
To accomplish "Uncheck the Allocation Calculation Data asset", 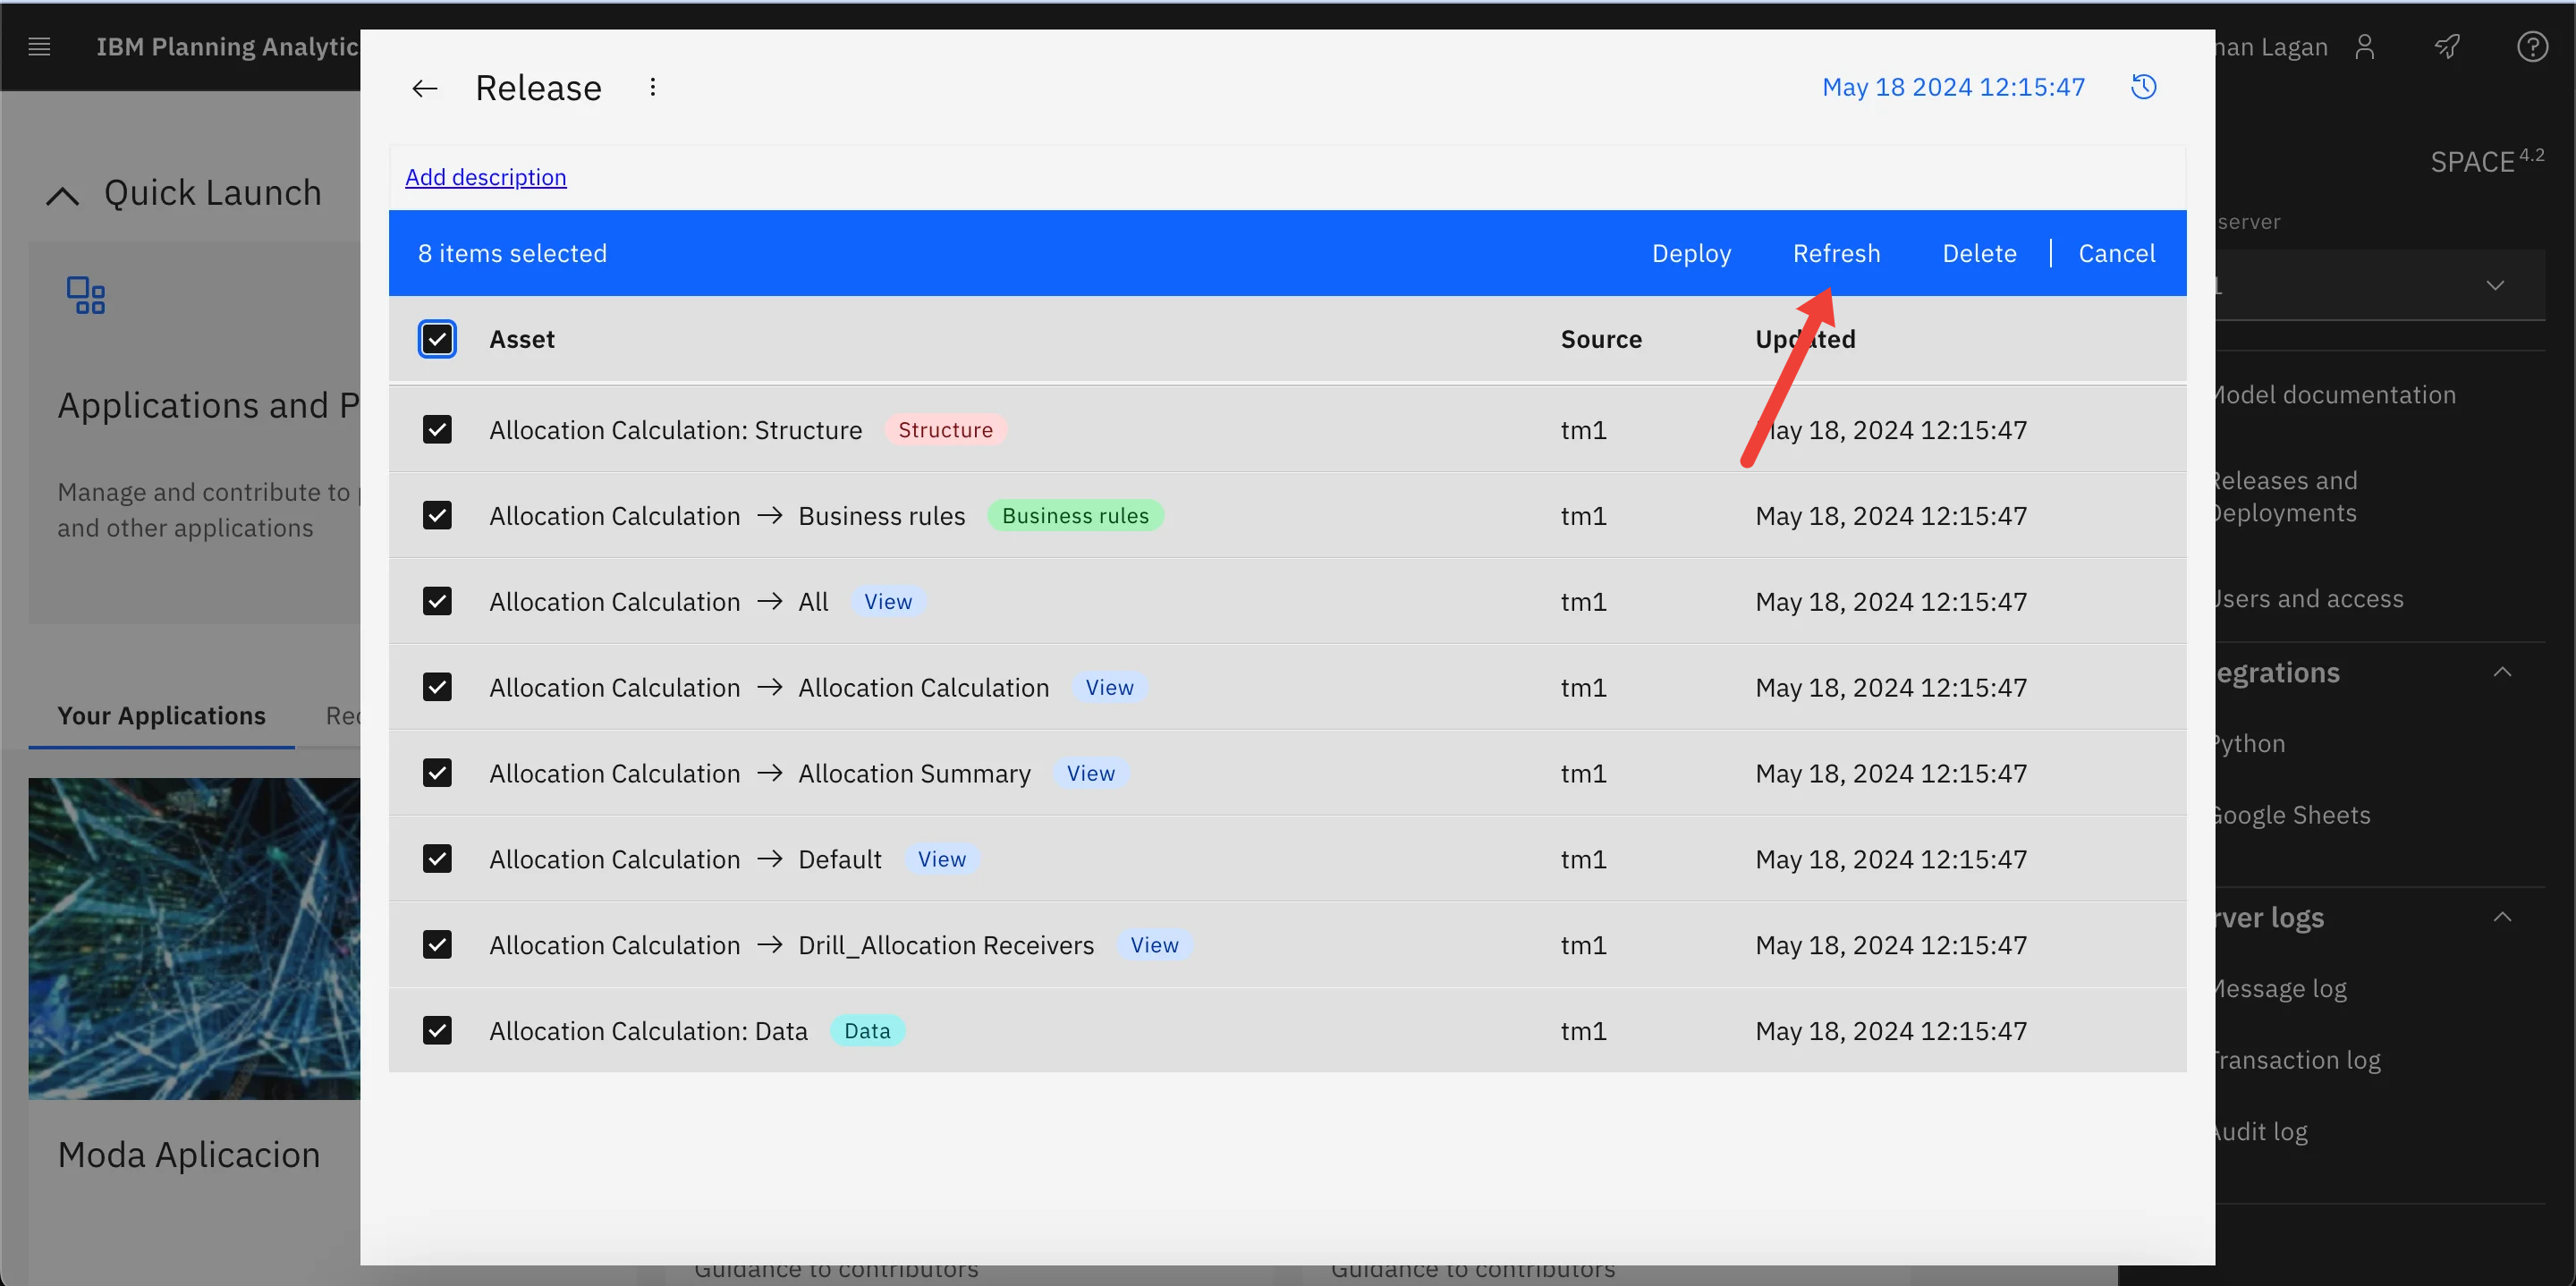I will coord(436,1031).
